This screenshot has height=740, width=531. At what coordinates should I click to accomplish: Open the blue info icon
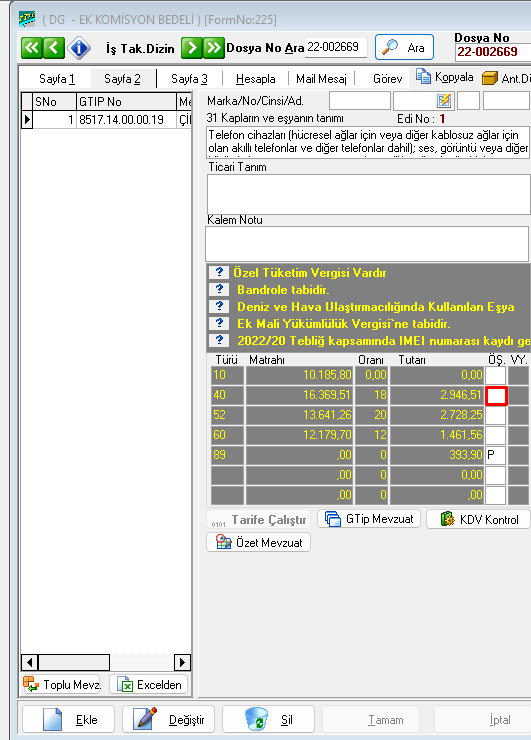tap(79, 48)
